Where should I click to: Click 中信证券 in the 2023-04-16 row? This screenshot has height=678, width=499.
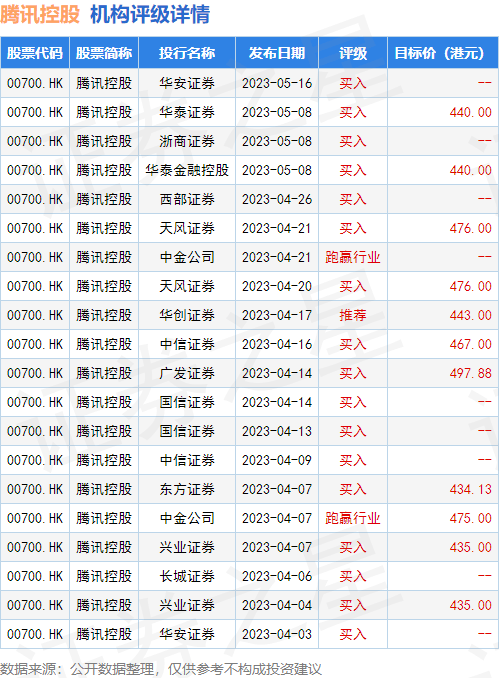pyautogui.click(x=187, y=344)
